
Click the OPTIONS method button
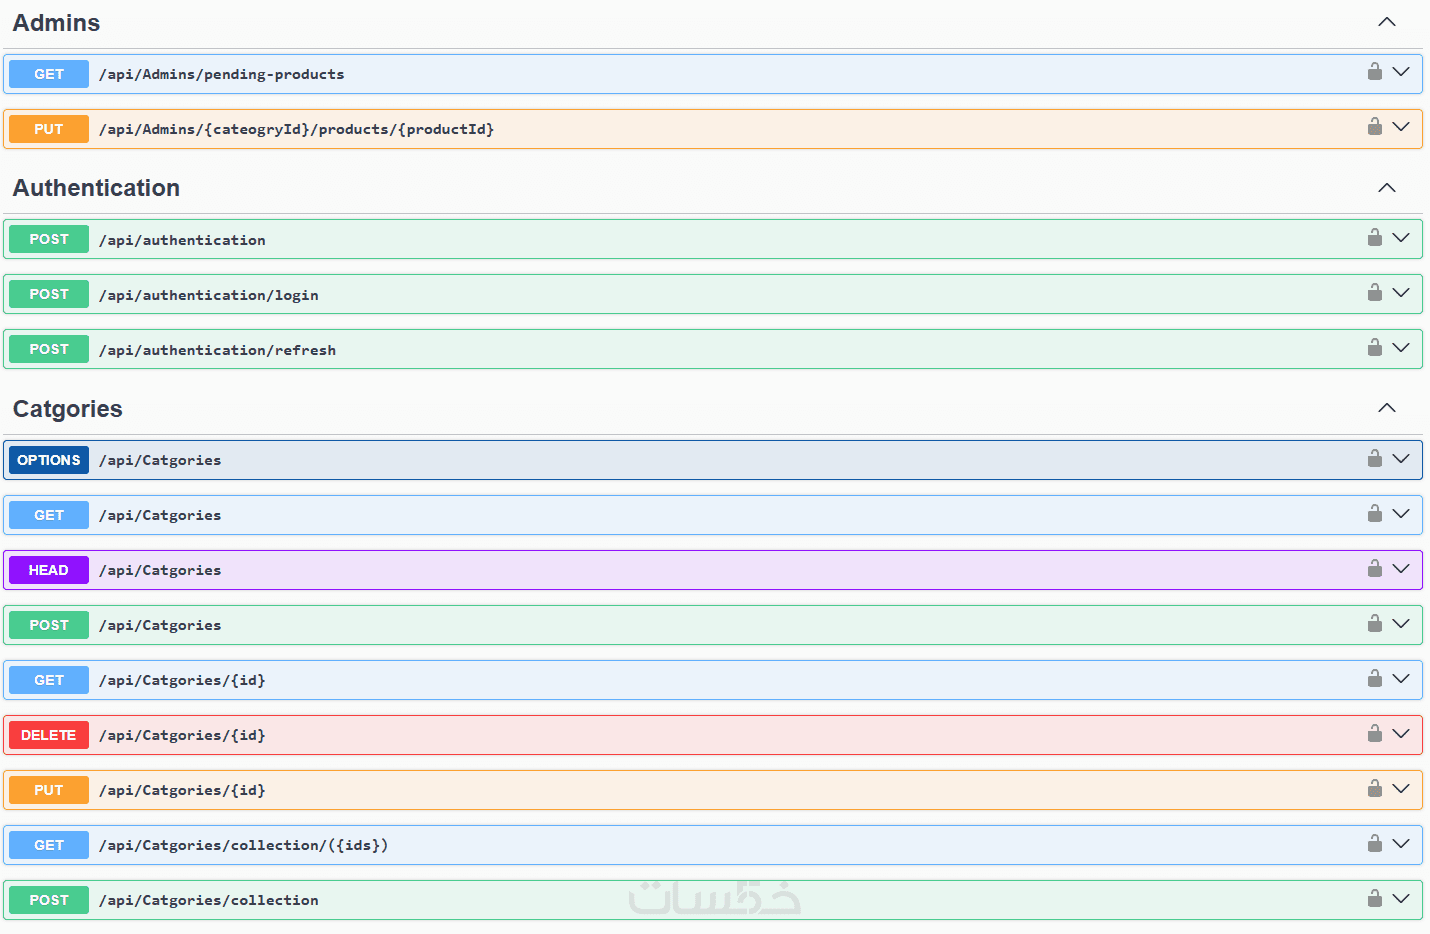(x=49, y=460)
